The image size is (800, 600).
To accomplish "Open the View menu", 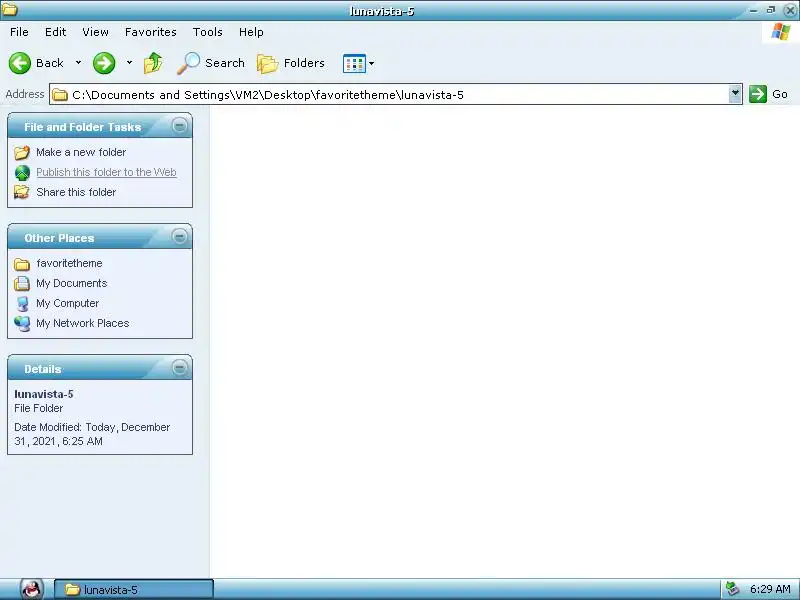I will (x=95, y=32).
